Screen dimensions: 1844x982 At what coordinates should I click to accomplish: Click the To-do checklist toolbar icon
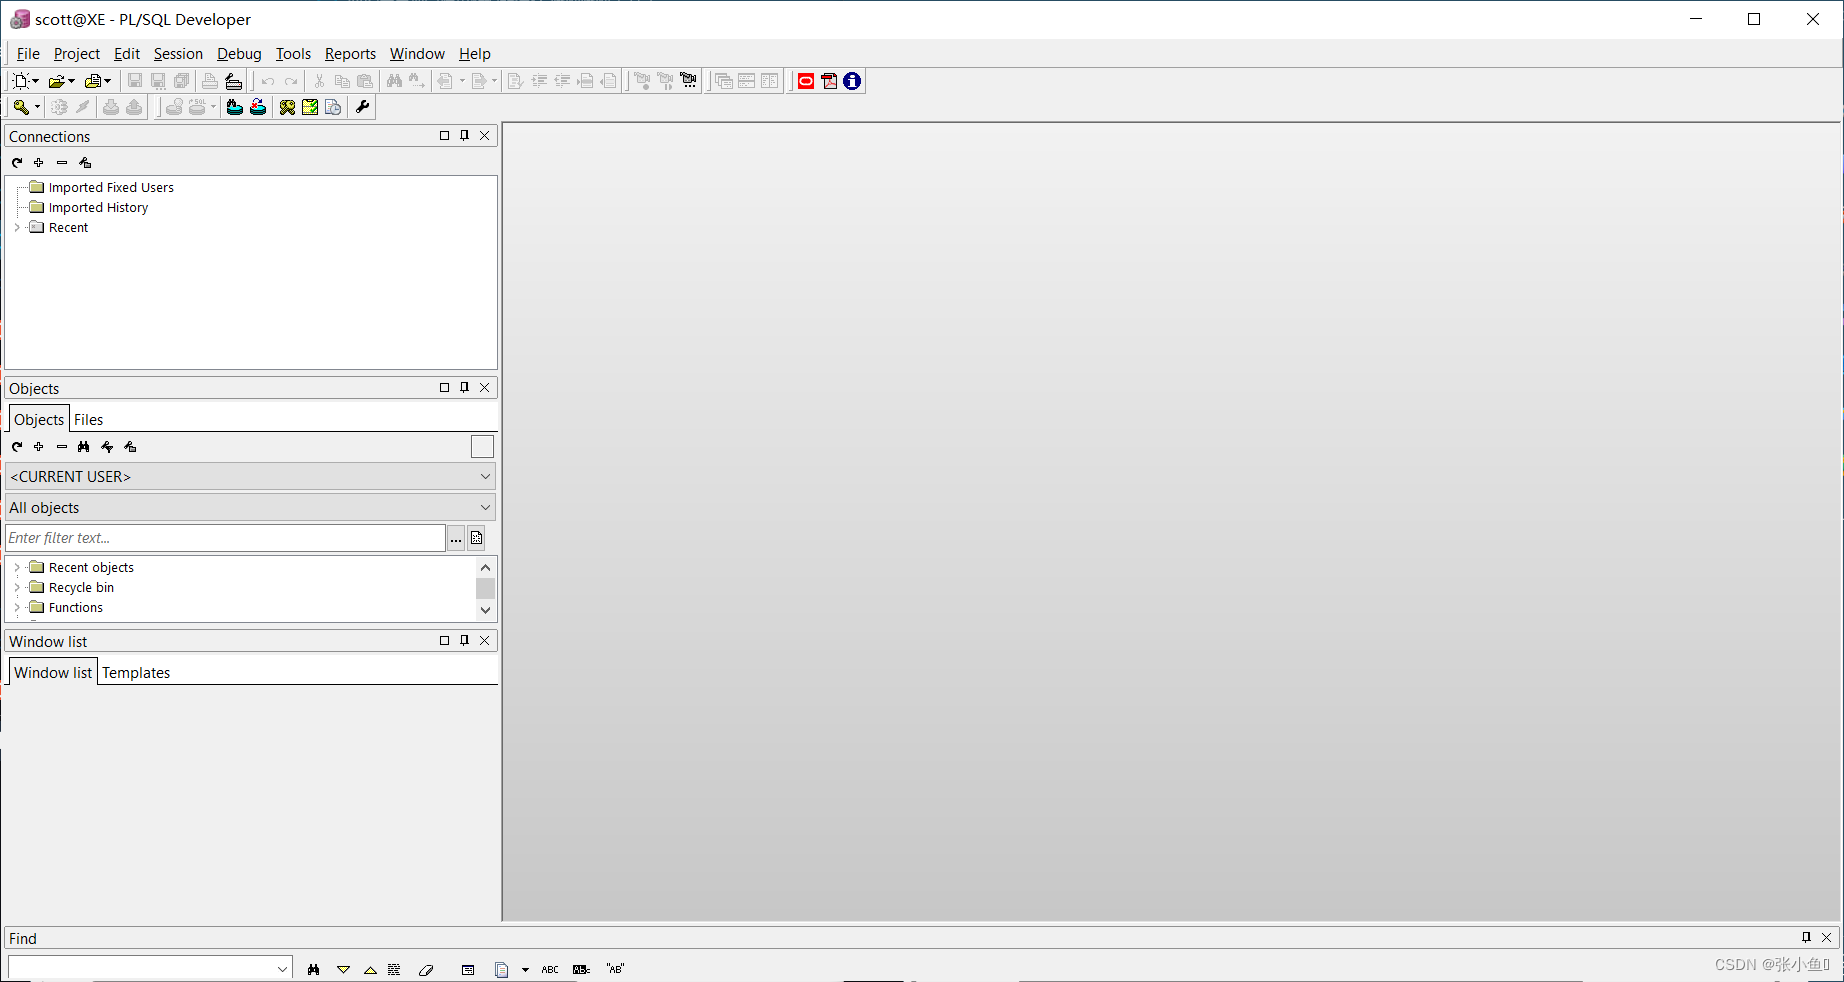tap(310, 107)
